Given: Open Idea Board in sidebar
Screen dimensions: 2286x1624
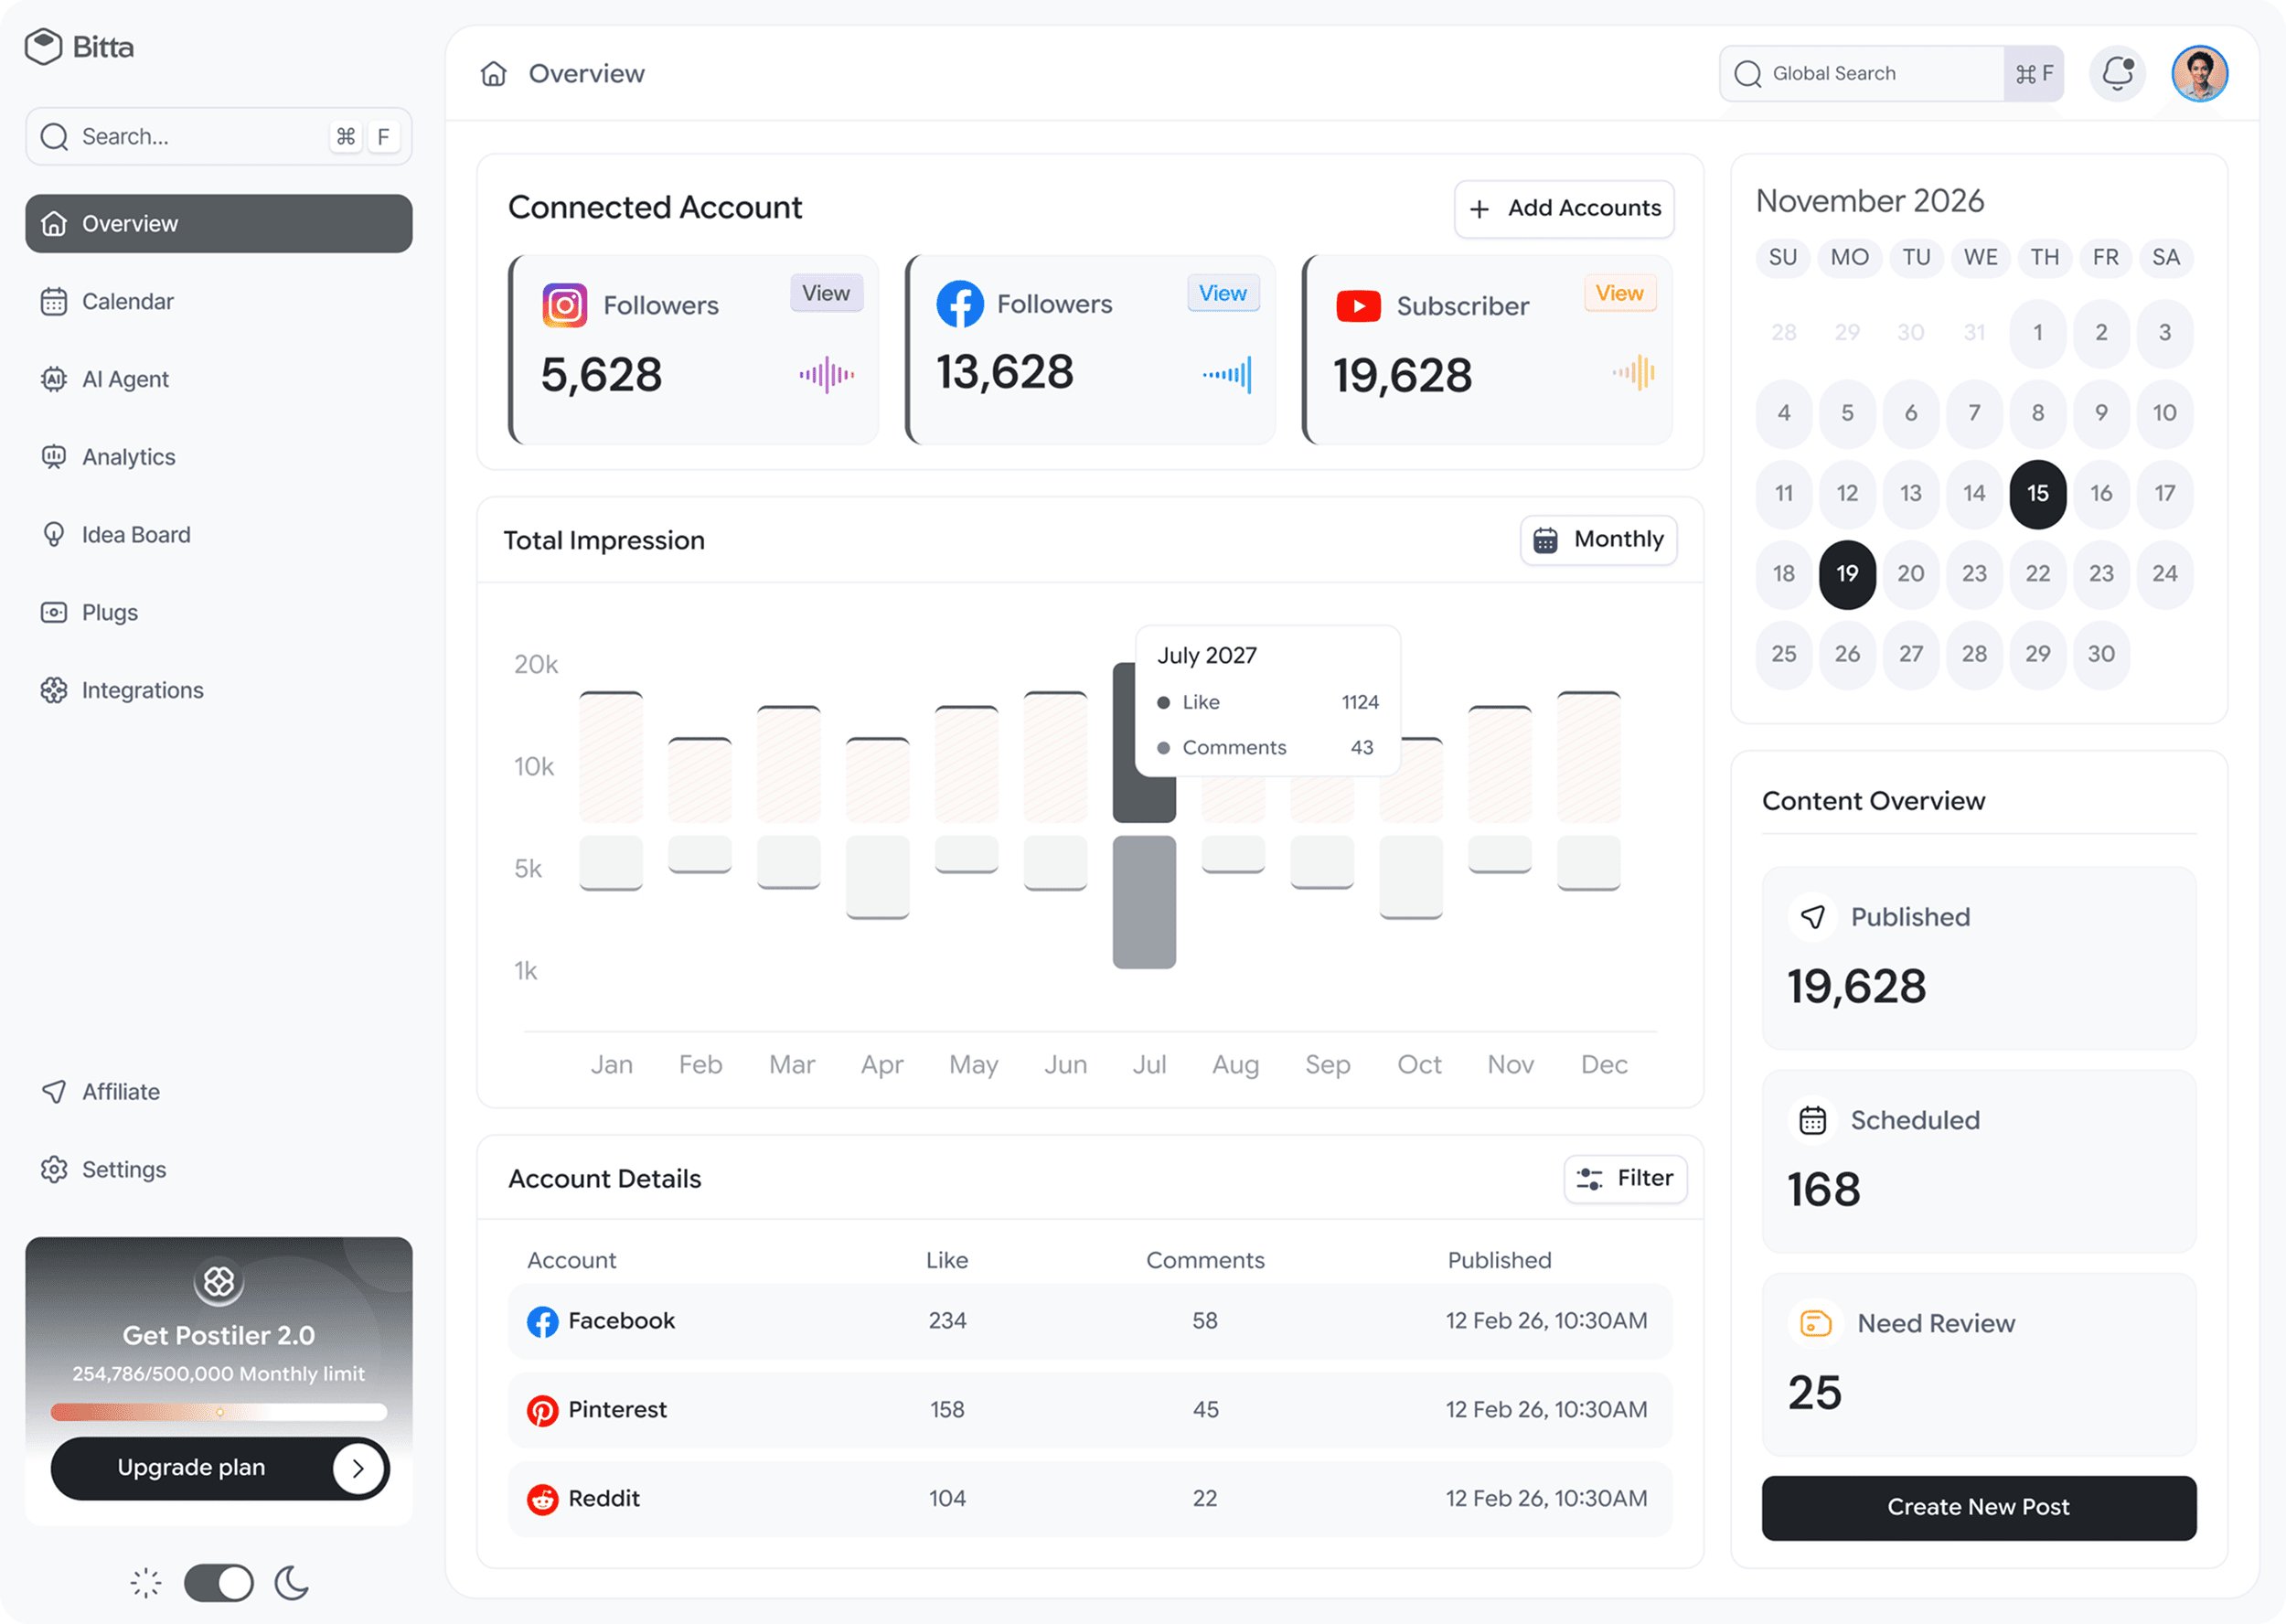Looking at the screenshot, I should (219, 535).
